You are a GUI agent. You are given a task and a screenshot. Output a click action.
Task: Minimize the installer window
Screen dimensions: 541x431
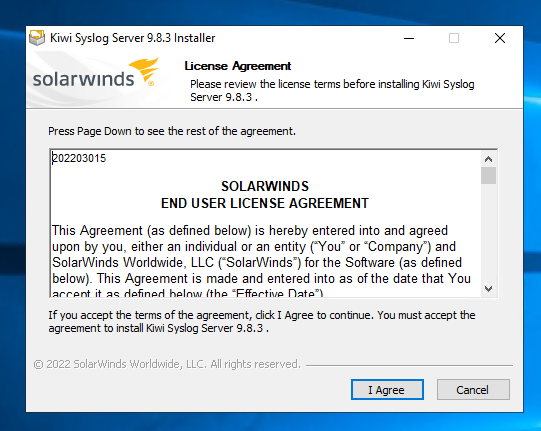409,38
